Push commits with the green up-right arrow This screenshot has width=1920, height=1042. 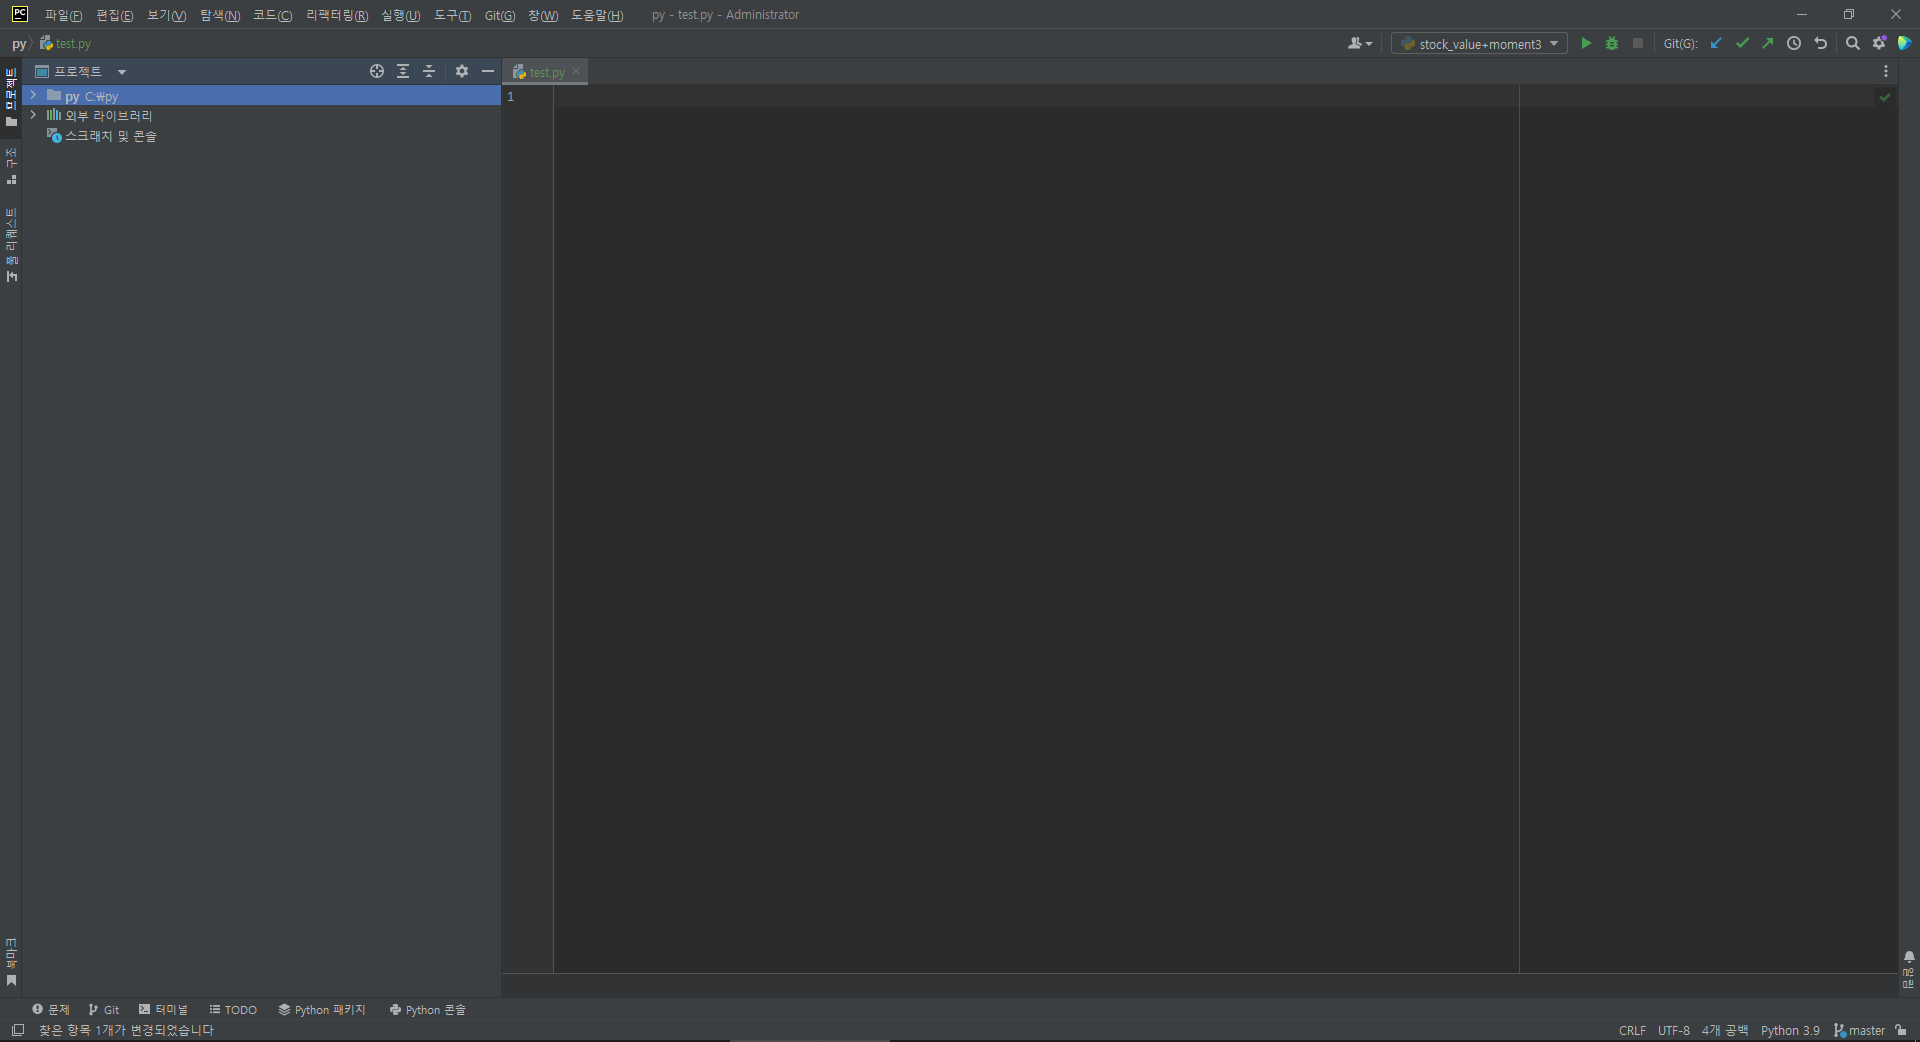(x=1768, y=43)
